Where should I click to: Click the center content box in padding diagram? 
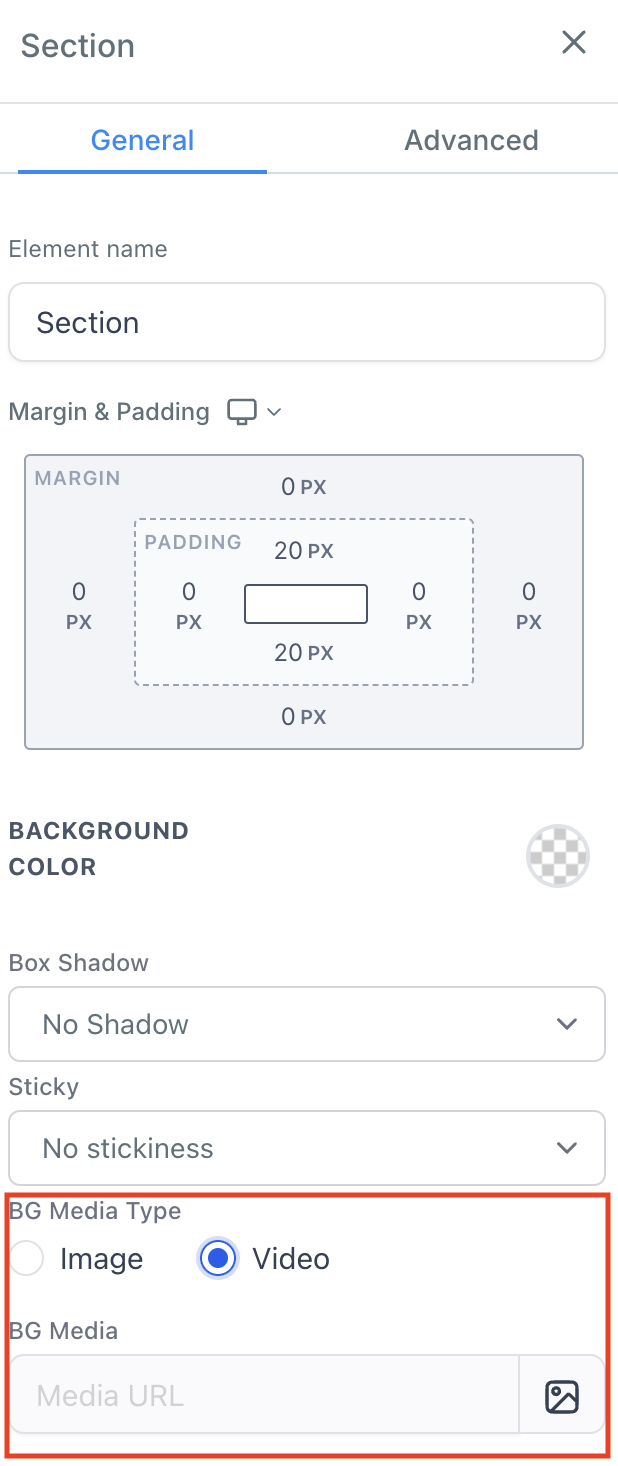click(306, 604)
